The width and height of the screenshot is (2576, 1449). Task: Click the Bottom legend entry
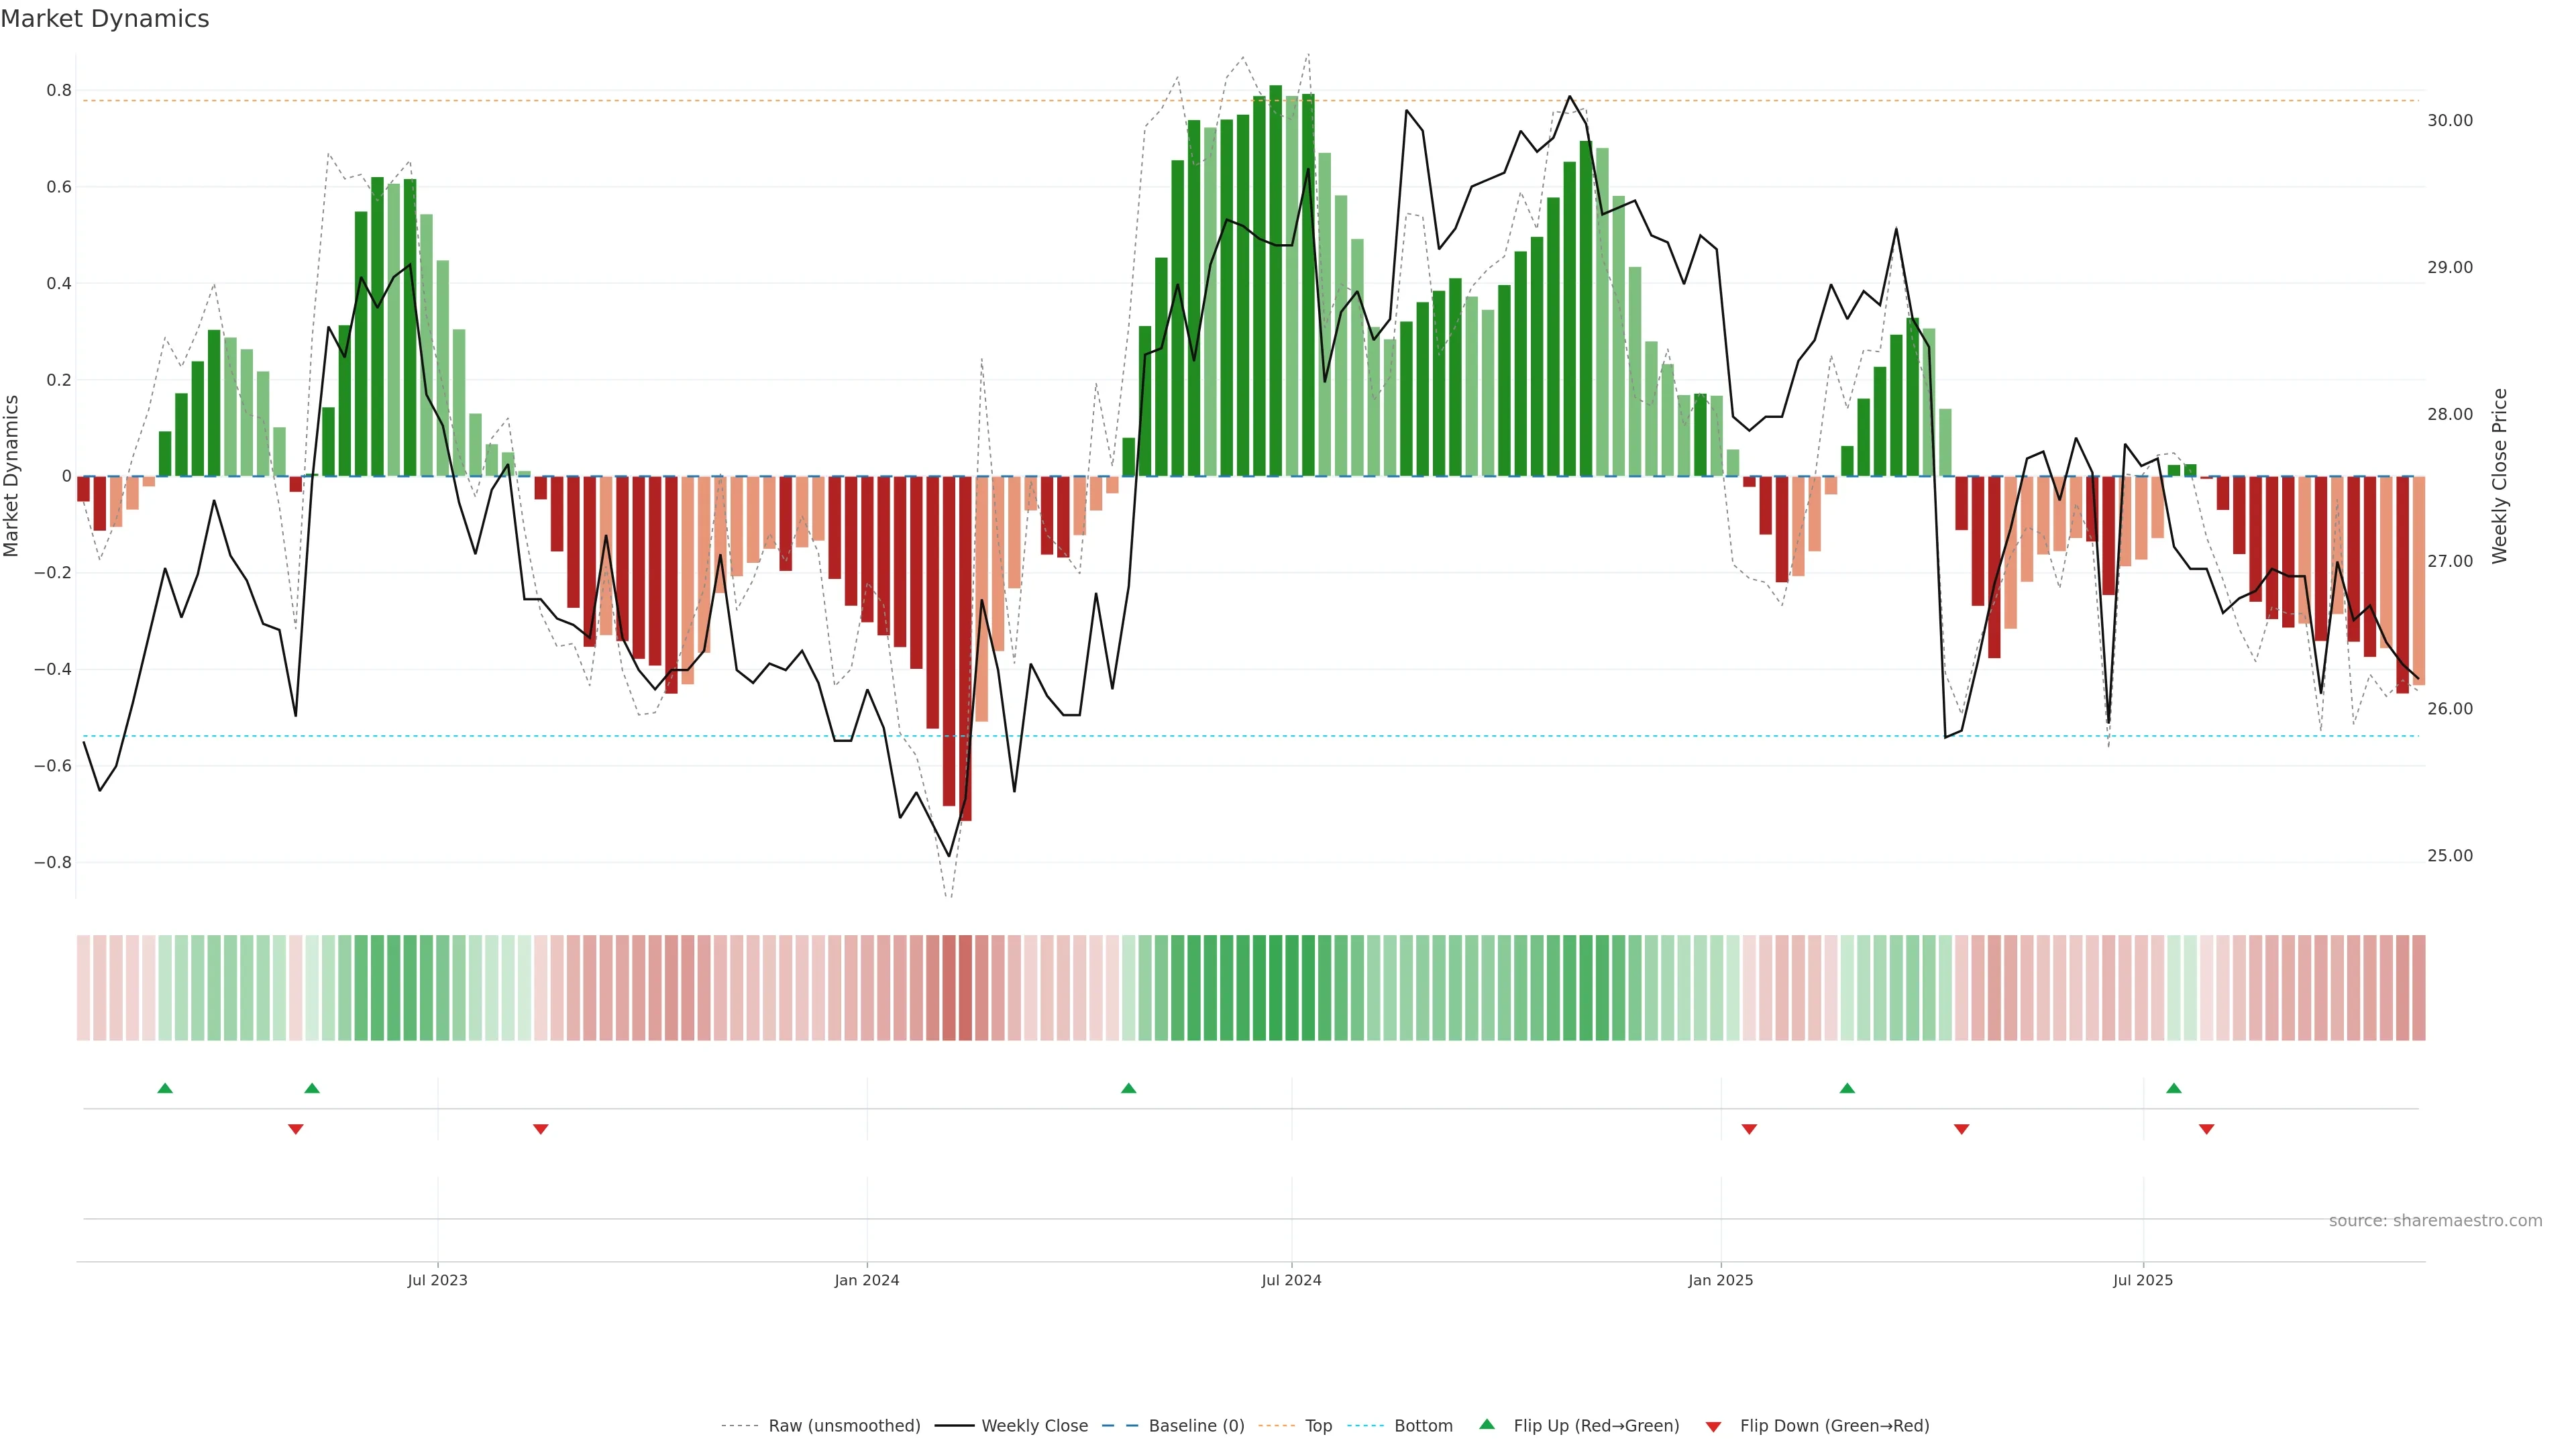pyautogui.click(x=1423, y=1426)
